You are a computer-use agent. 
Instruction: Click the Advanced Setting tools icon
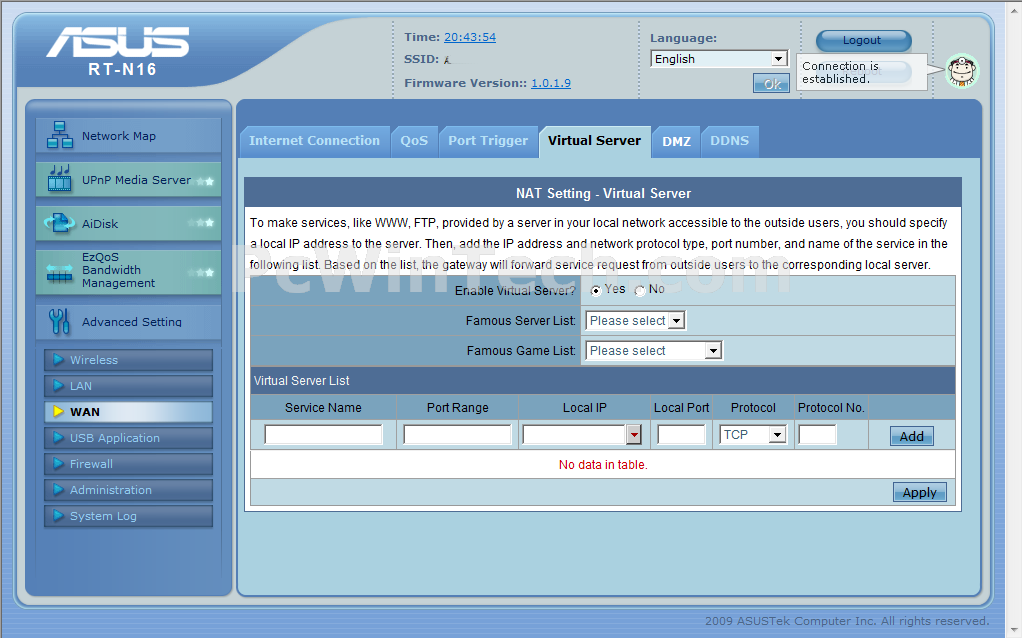click(60, 321)
